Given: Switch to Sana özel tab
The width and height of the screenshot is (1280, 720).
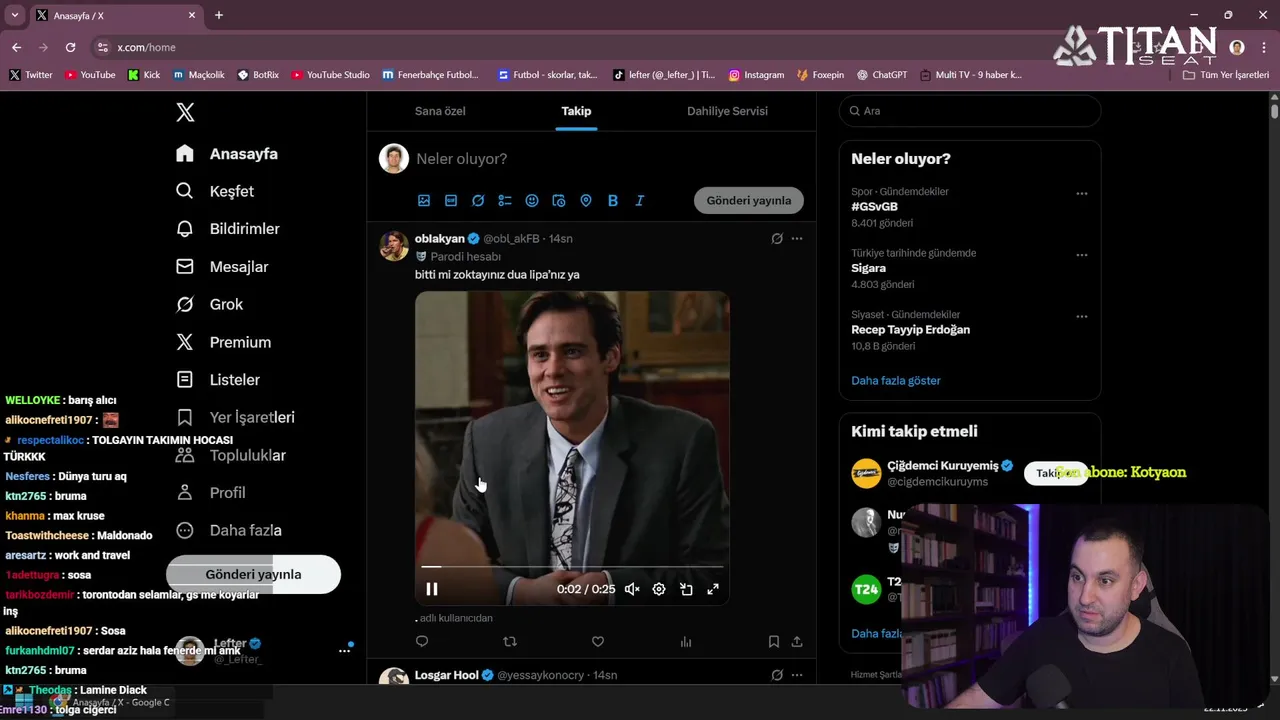Looking at the screenshot, I should [440, 111].
